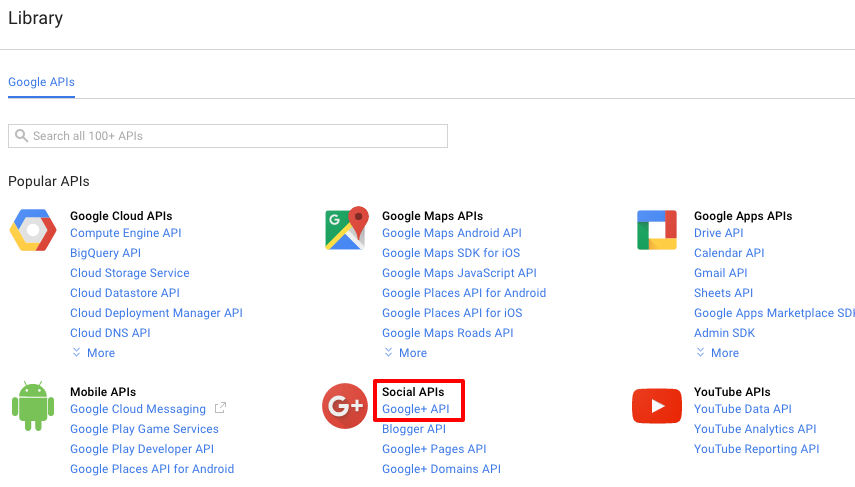The height and width of the screenshot is (487, 855).
Task: Click the YouTube play button icon
Action: point(657,406)
